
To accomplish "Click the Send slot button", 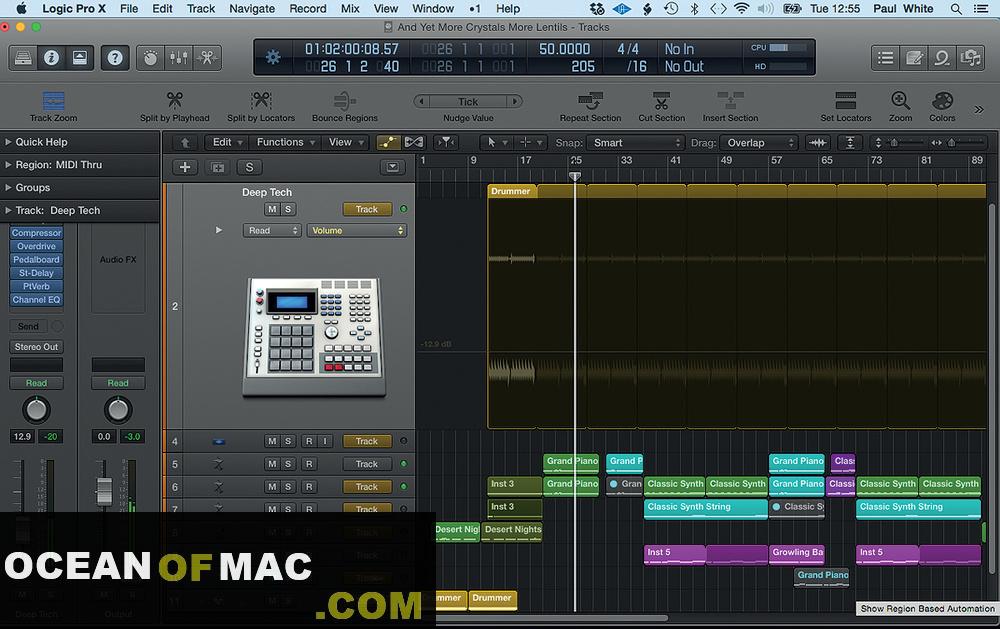I will (28, 327).
